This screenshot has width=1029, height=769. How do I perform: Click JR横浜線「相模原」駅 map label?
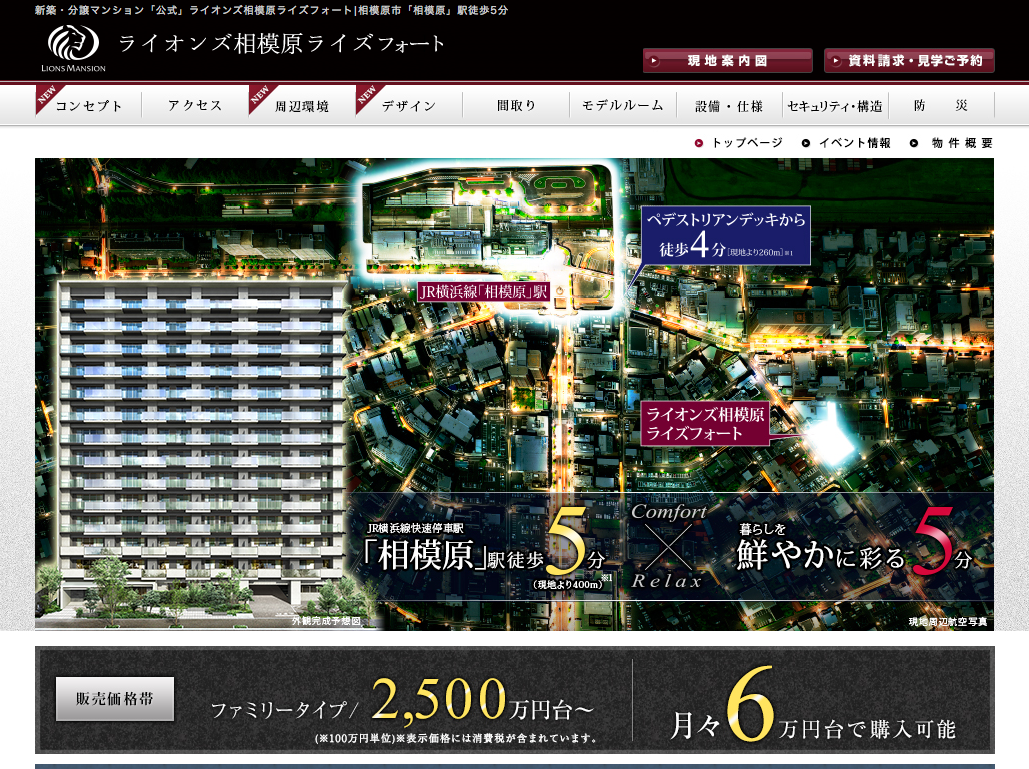[x=483, y=293]
